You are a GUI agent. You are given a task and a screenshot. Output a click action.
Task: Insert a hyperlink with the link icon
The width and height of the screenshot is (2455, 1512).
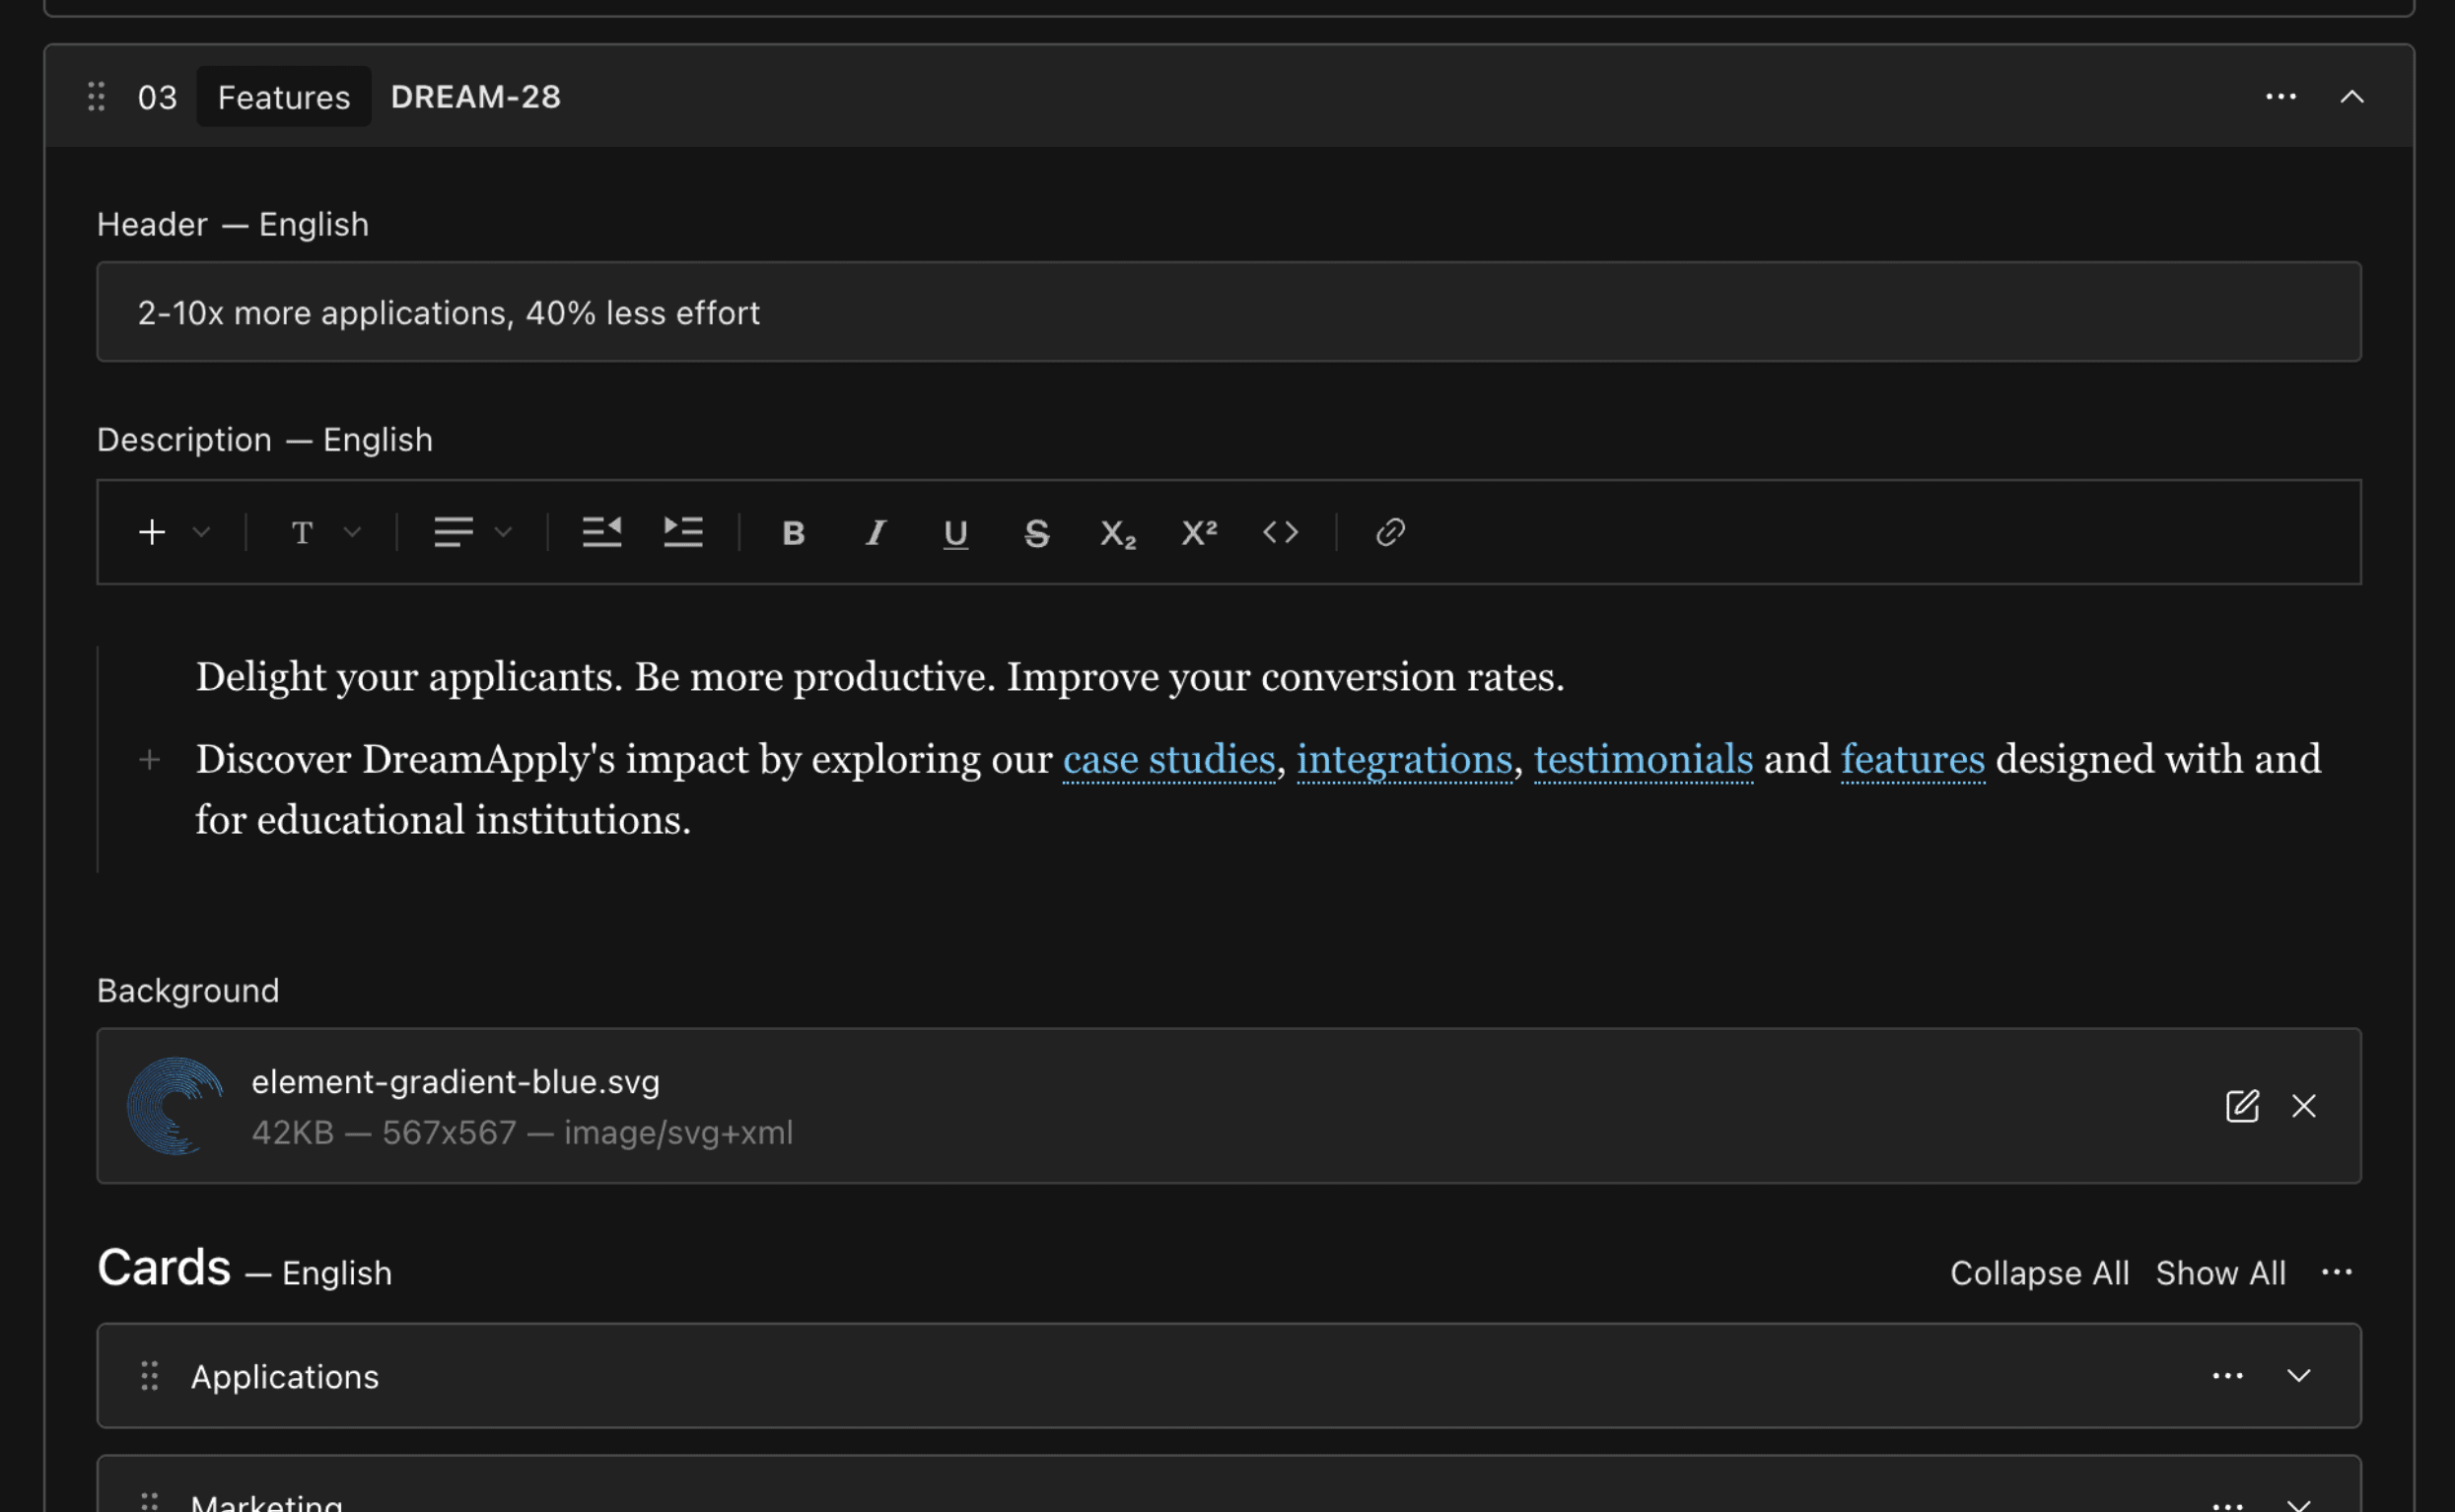coord(1390,532)
